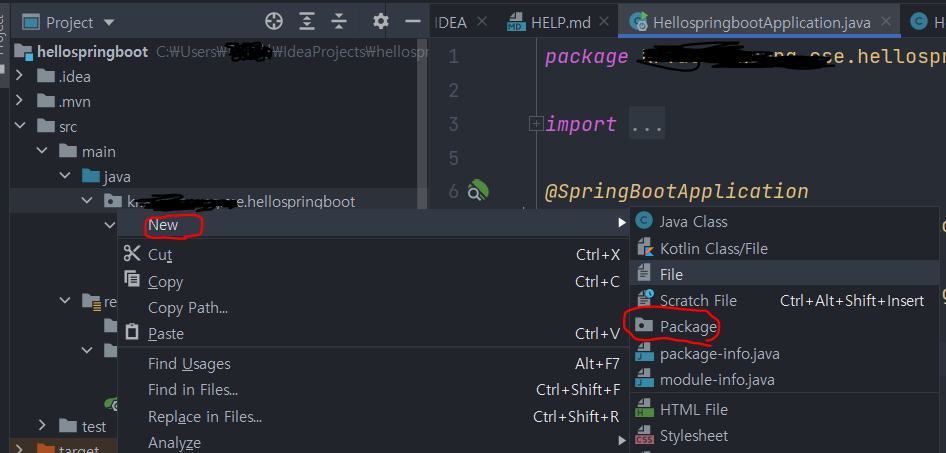
Task: Choose Copy Path... from context menu
Action: pyautogui.click(x=374, y=308)
